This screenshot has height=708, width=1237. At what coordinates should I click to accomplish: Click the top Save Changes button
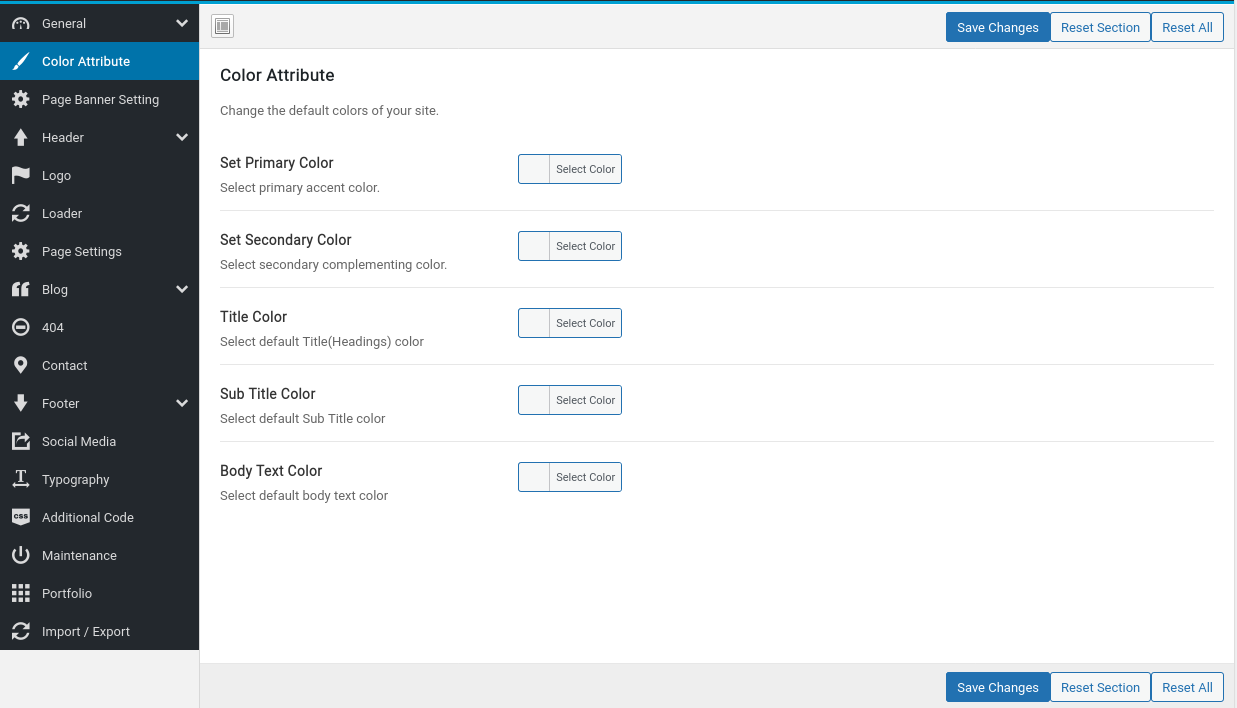pos(997,27)
